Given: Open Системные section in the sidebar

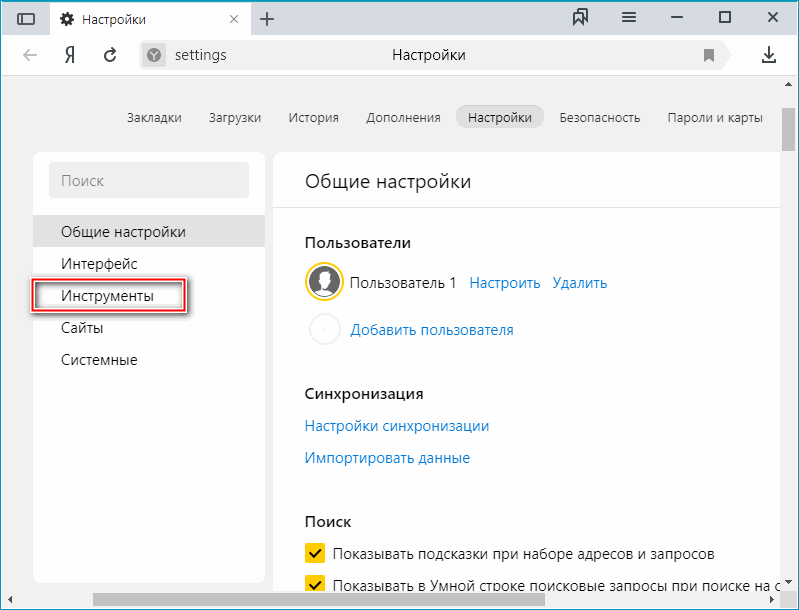Looking at the screenshot, I should (x=149, y=360).
